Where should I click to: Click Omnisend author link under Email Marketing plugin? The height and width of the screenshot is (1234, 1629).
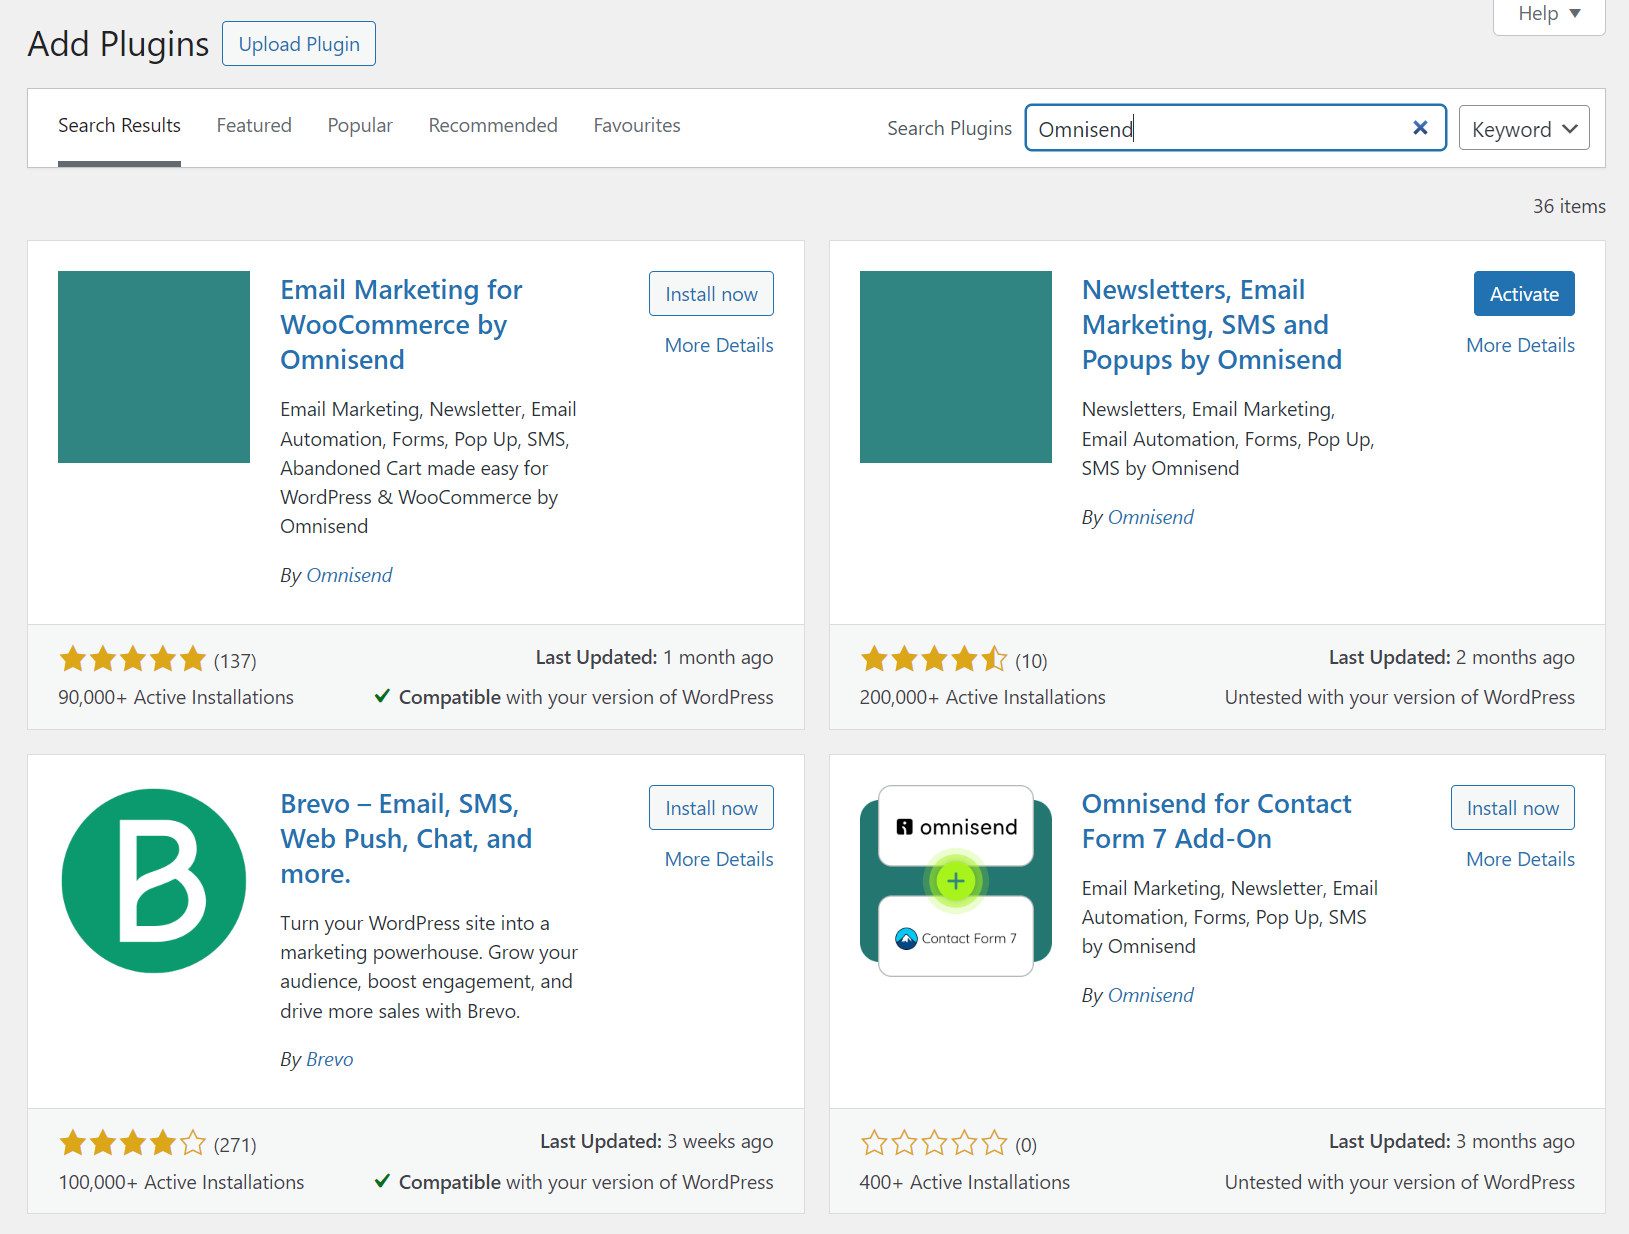click(349, 575)
